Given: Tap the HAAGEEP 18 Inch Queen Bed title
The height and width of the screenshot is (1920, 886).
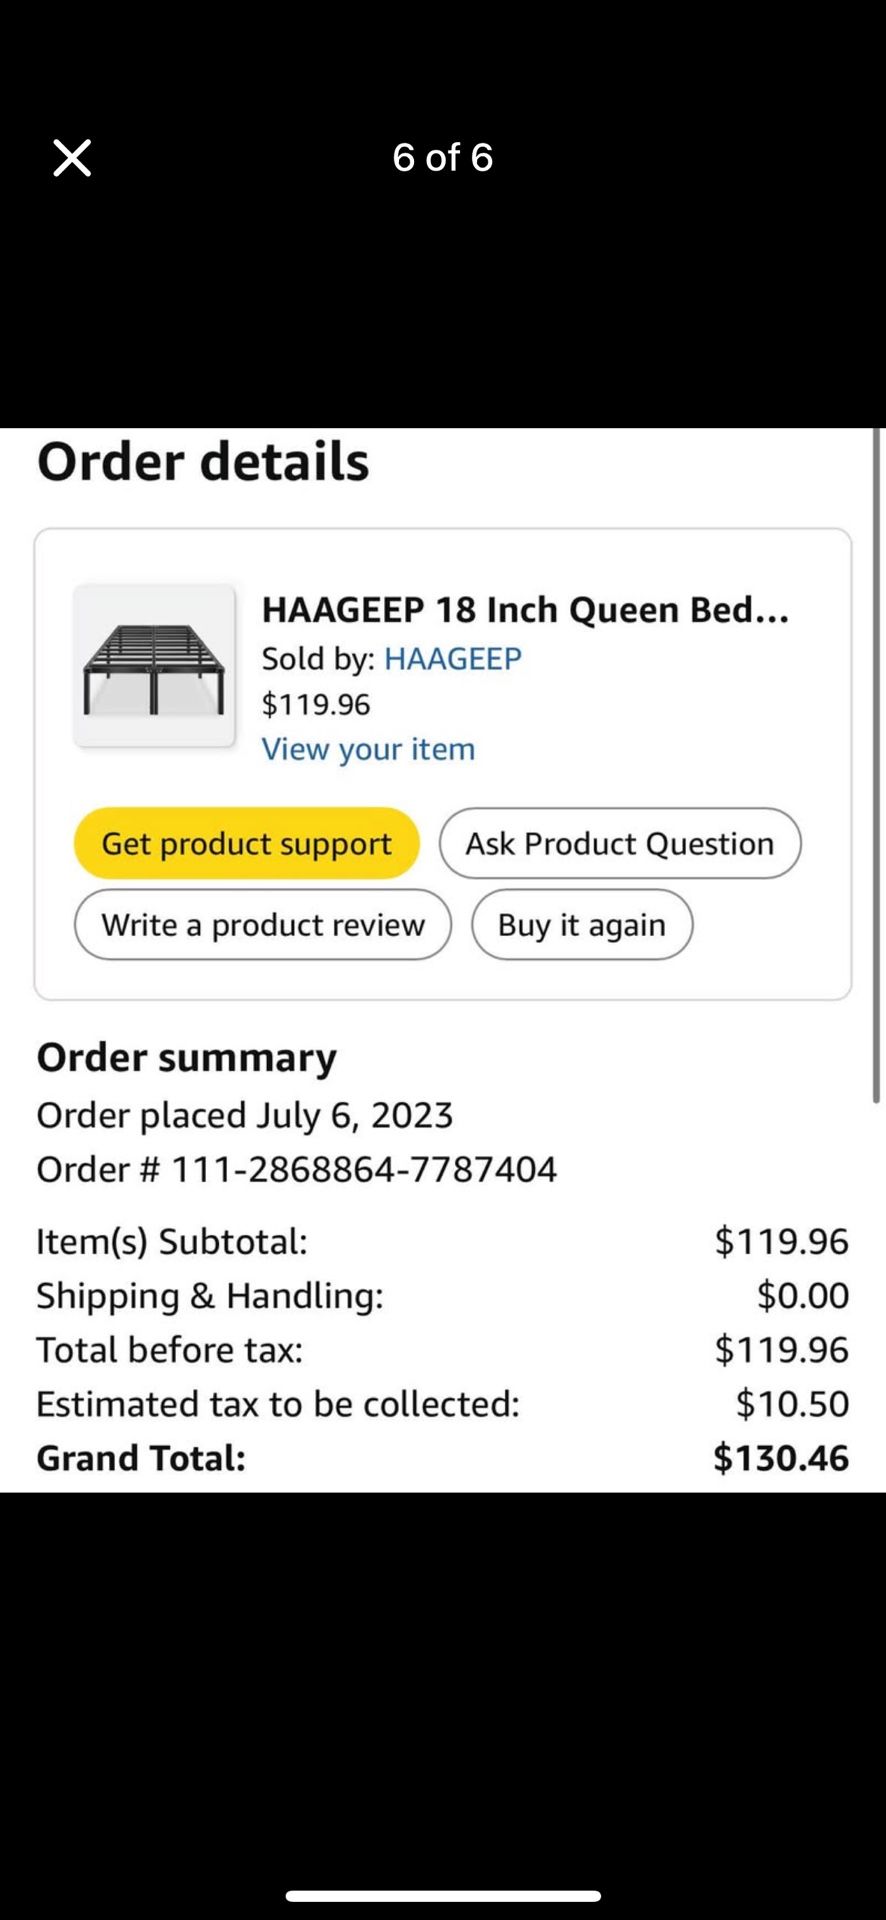Looking at the screenshot, I should (x=525, y=609).
